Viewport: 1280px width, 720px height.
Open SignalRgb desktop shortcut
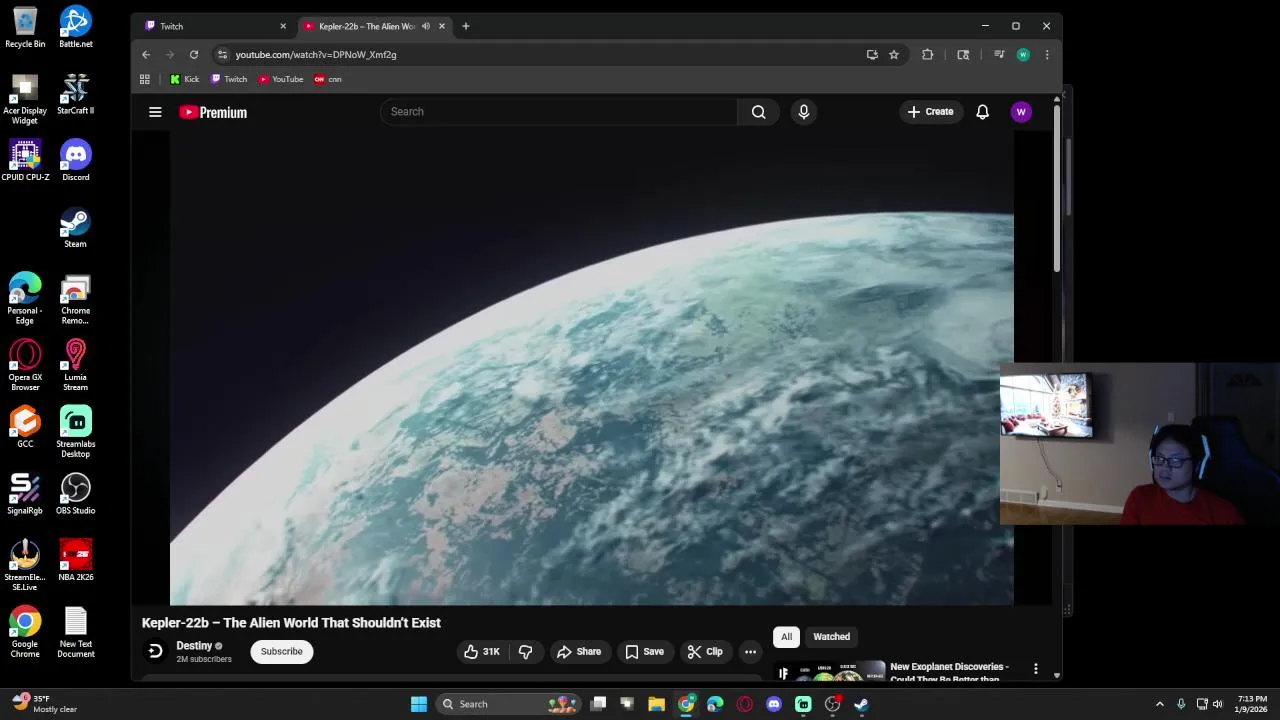coord(25,495)
